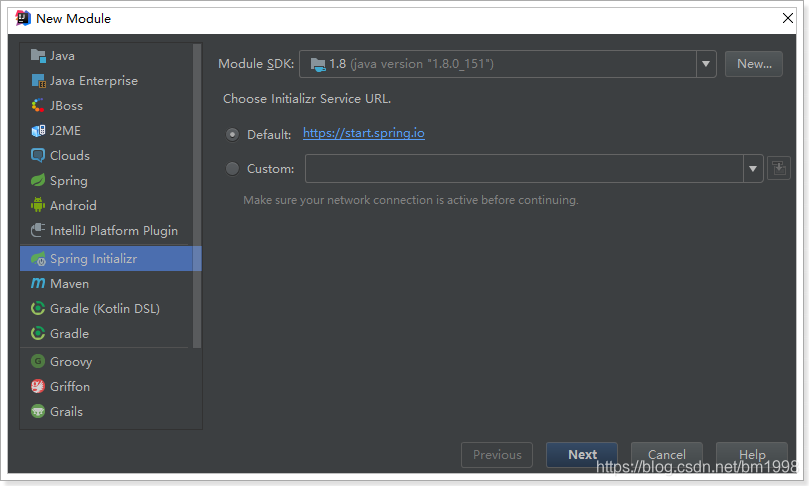Click the Grails icon
Image resolution: width=809 pixels, height=486 pixels.
coord(38,411)
